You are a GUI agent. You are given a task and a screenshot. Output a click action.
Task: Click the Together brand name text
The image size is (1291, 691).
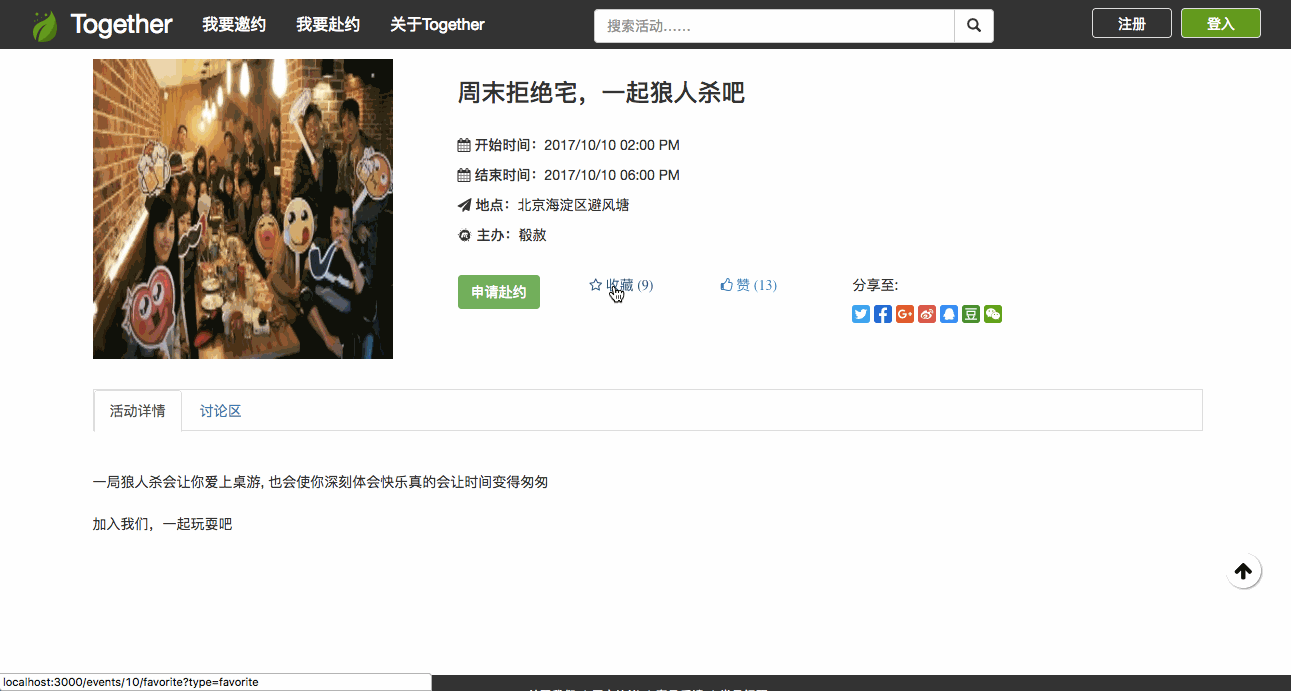click(x=121, y=25)
